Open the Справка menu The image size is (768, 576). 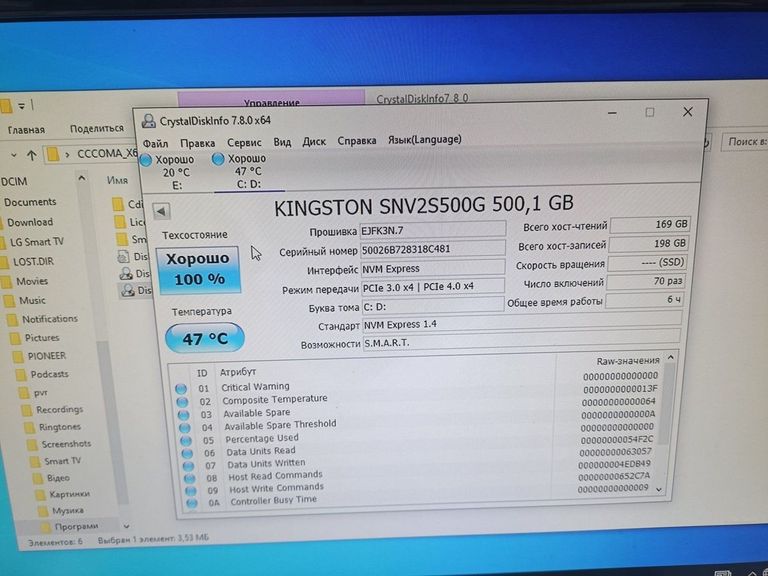[357, 141]
